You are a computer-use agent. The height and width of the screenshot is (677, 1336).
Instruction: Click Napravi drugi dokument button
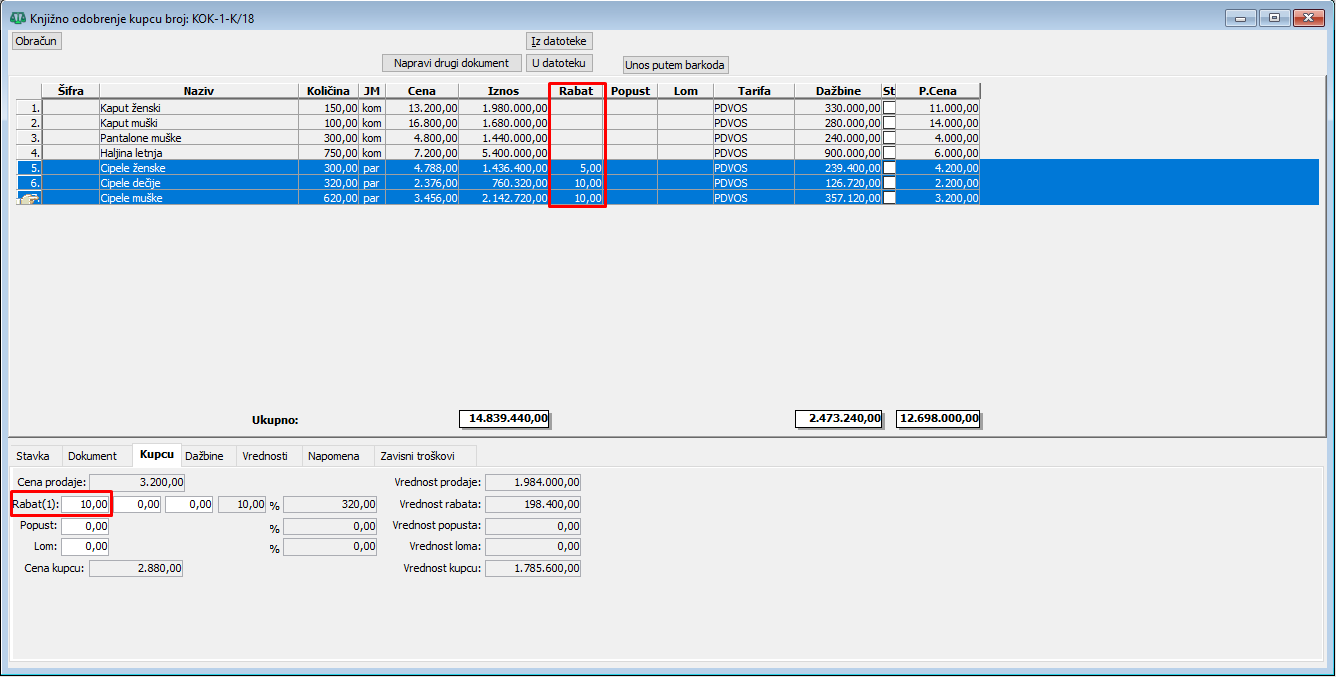pyautogui.click(x=452, y=63)
